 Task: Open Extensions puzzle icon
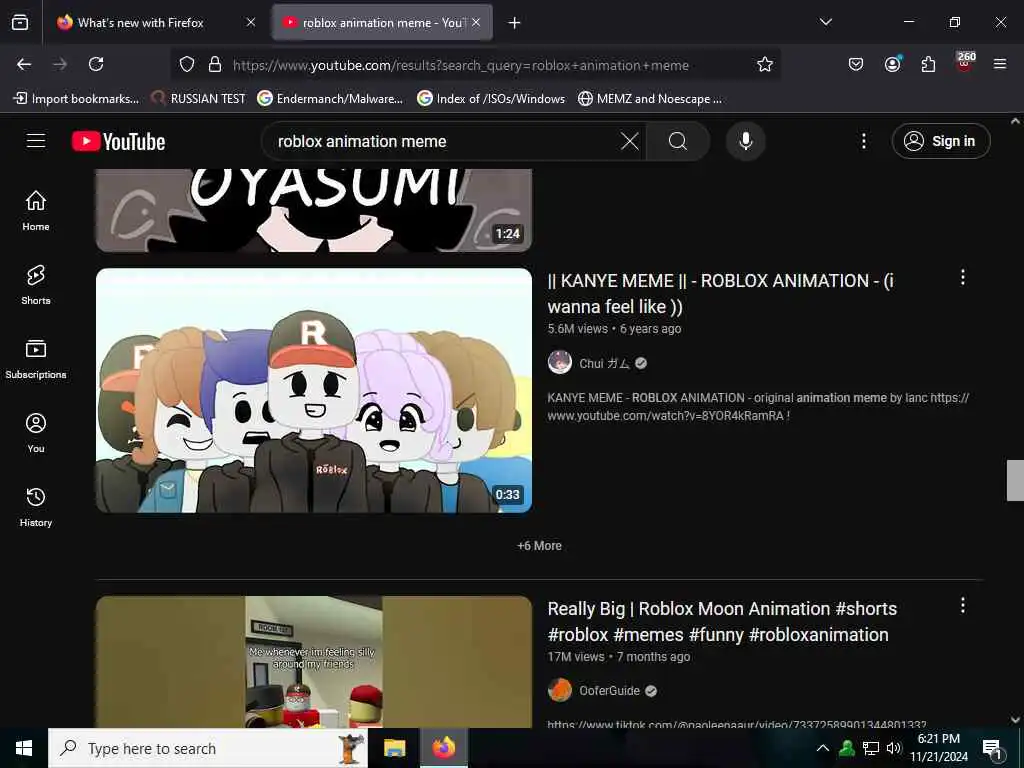(x=928, y=64)
